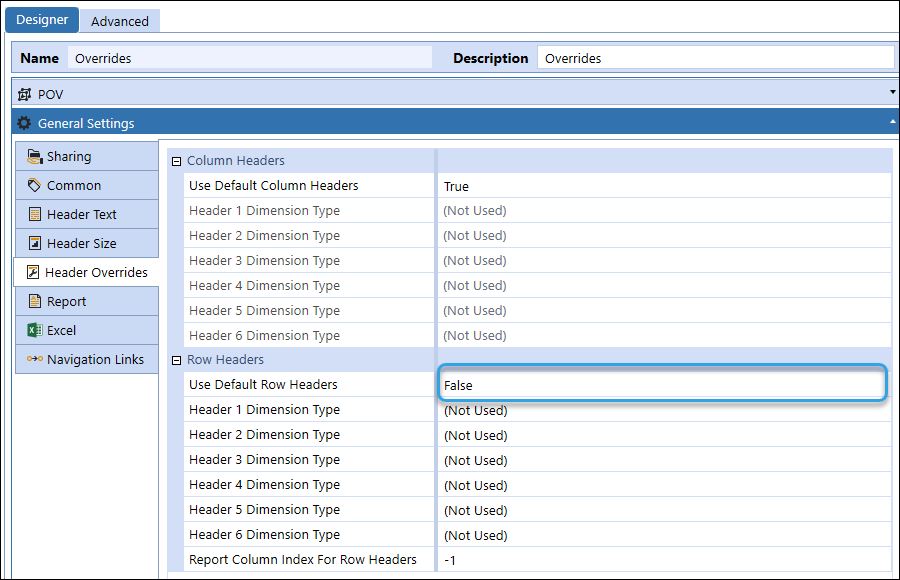Image resolution: width=900 pixels, height=580 pixels.
Task: Open Column Headers Header 1 Dimension Type value
Action: pyautogui.click(x=664, y=211)
